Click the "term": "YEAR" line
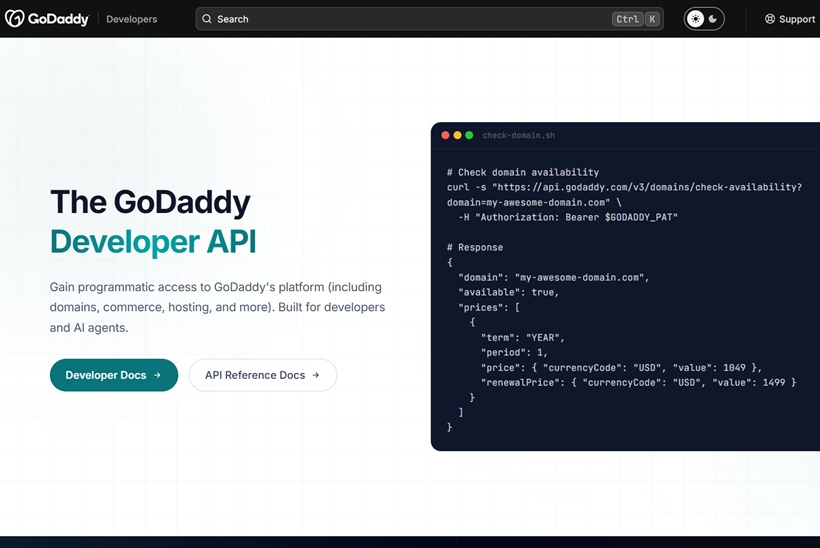 pos(523,337)
